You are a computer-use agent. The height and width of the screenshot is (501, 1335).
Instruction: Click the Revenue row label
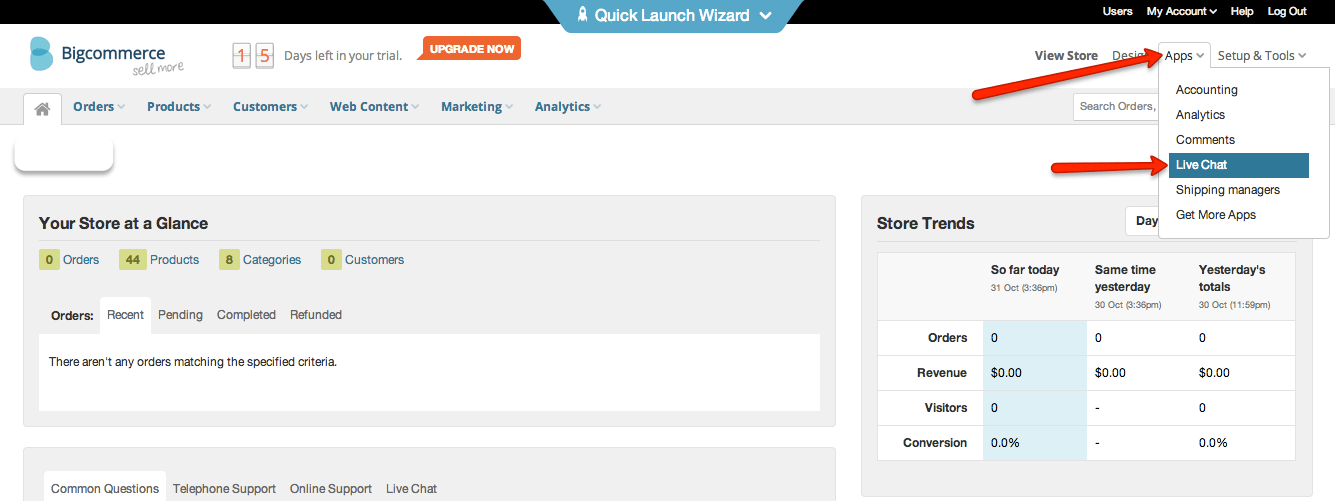tap(942, 373)
